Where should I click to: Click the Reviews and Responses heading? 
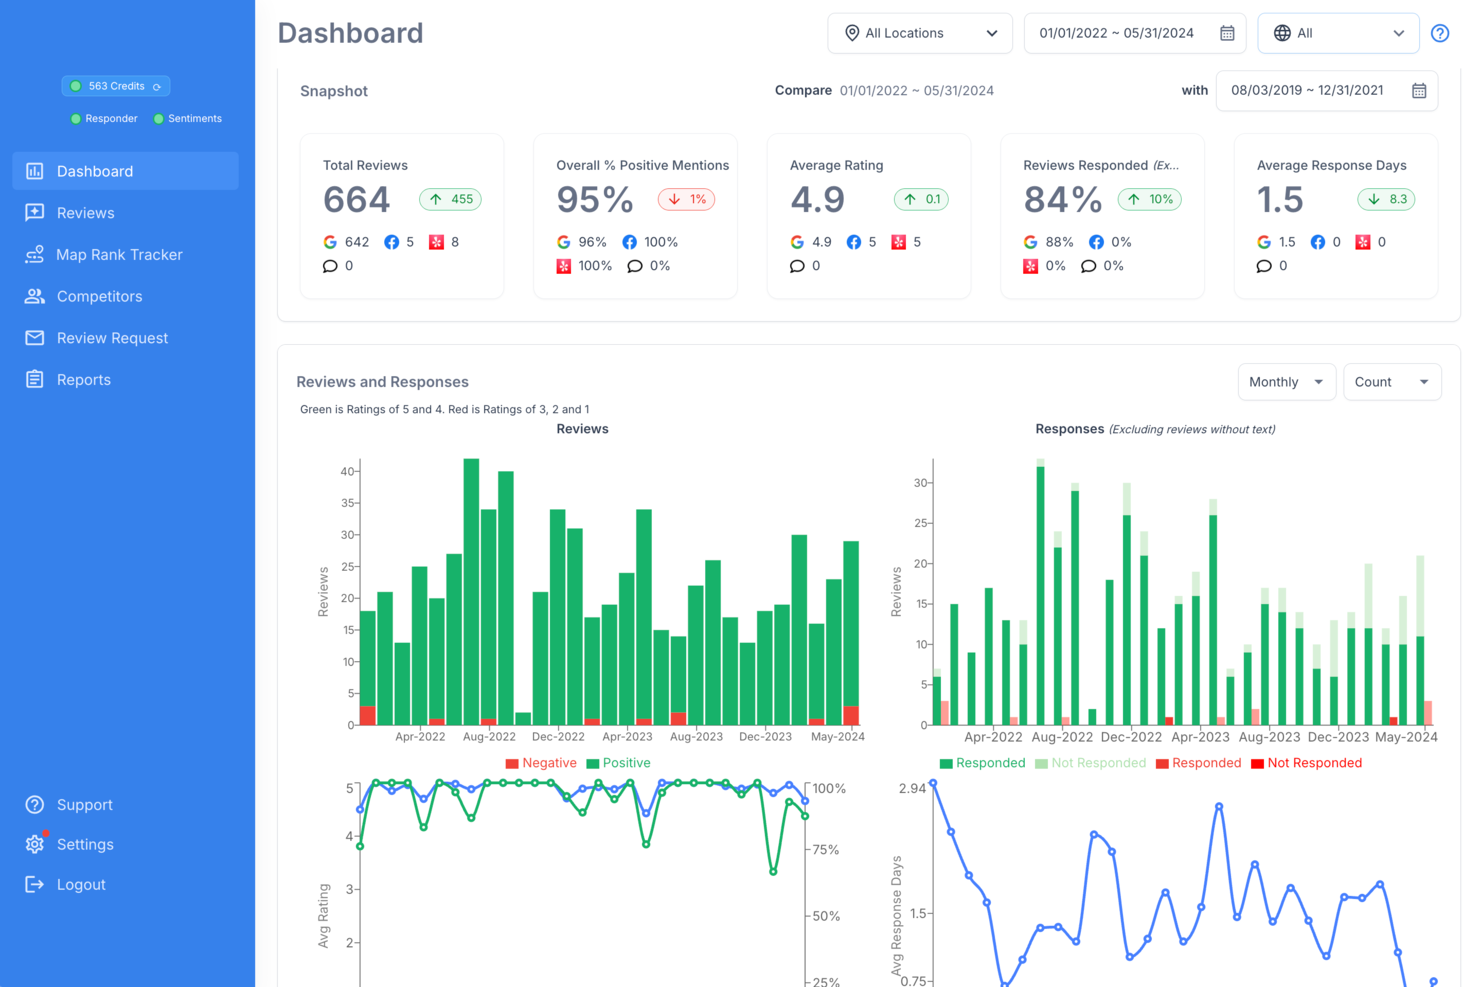[382, 382]
